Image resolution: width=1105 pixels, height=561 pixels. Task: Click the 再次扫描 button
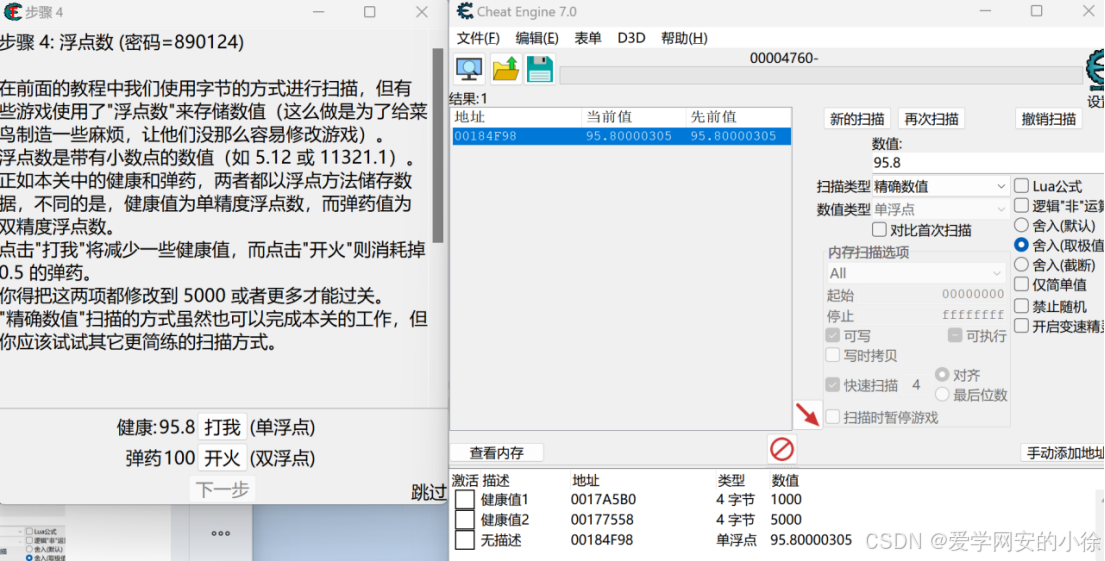(931, 119)
